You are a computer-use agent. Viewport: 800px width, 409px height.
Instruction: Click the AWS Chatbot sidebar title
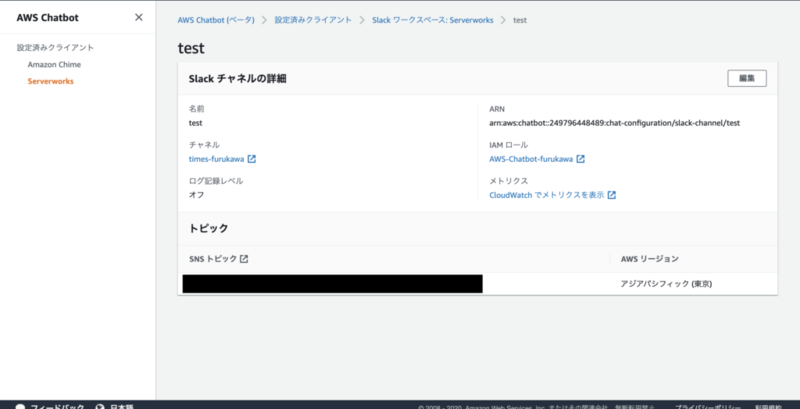click(x=47, y=18)
